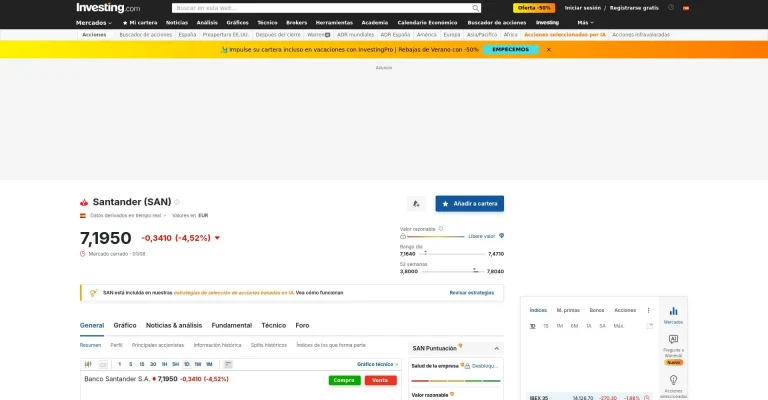Click the Mi cartera menu item
Screen dimensions: 768x400
tap(140, 23)
